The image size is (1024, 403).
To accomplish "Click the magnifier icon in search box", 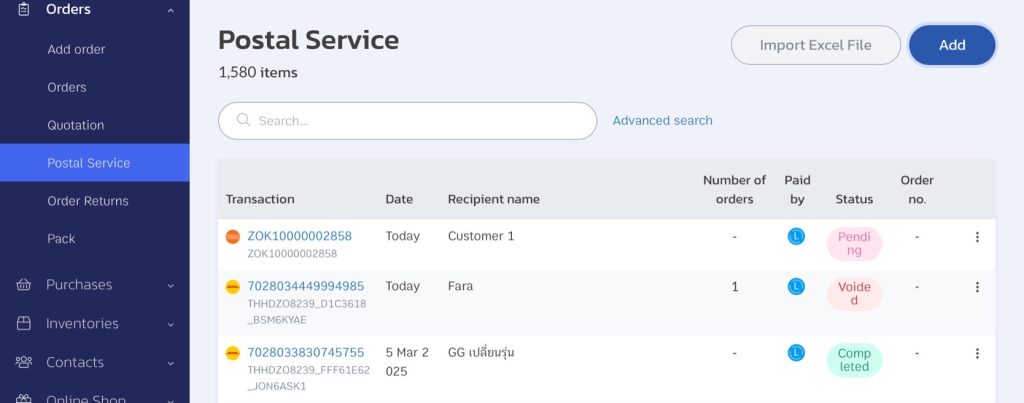I will [x=244, y=120].
